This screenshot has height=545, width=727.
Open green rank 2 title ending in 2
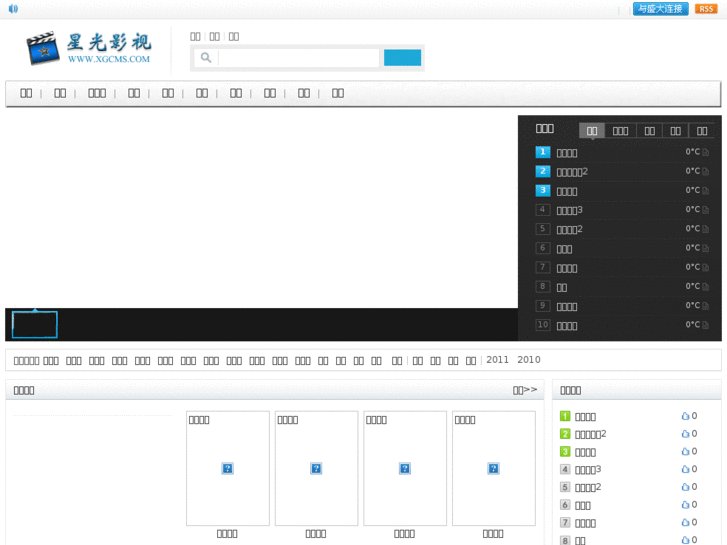[590, 434]
